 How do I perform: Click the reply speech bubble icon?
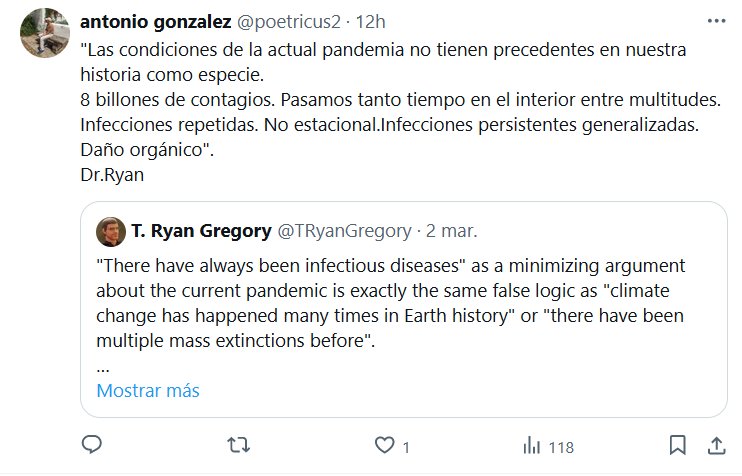[x=92, y=444]
